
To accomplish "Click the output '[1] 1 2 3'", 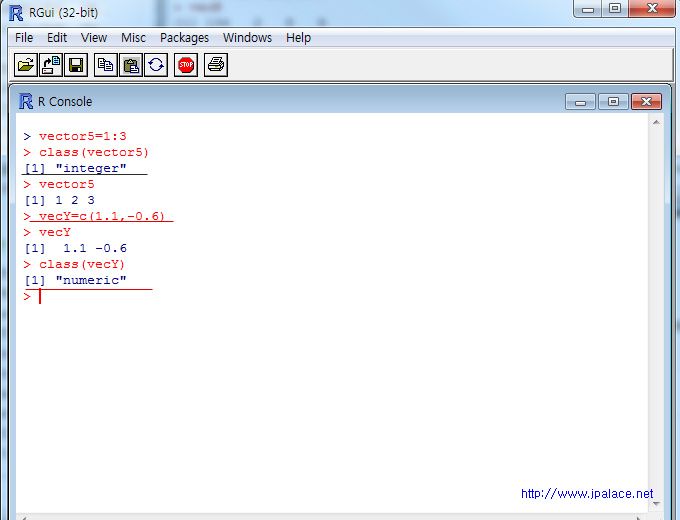I will click(59, 200).
